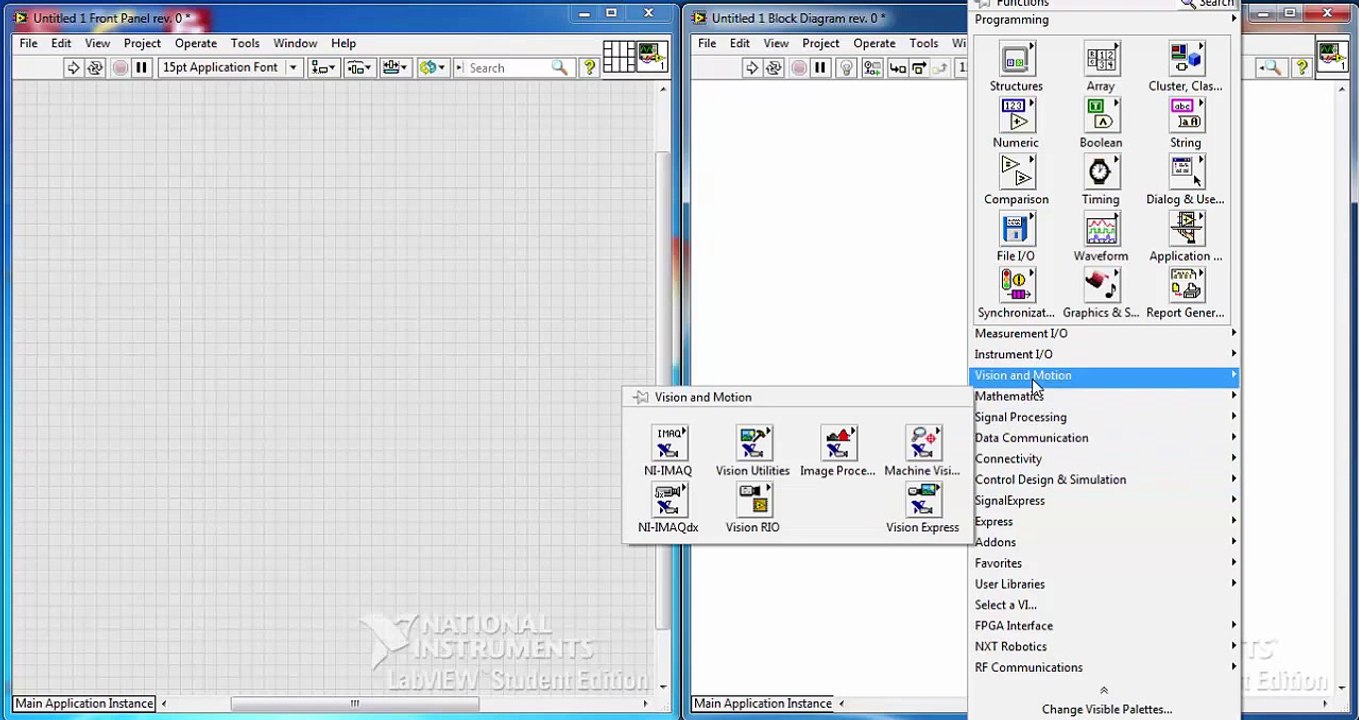Open the Machine Vision subpalette
Image resolution: width=1359 pixels, height=720 pixels.
[922, 443]
